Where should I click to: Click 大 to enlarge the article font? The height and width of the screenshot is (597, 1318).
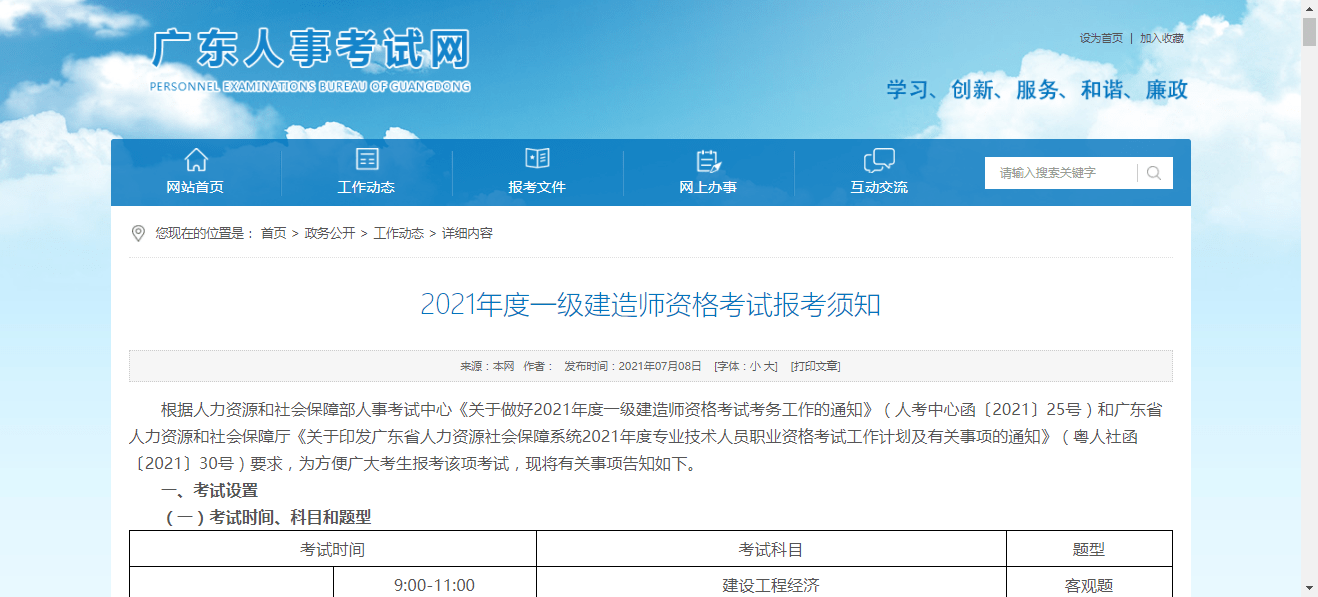[769, 365]
